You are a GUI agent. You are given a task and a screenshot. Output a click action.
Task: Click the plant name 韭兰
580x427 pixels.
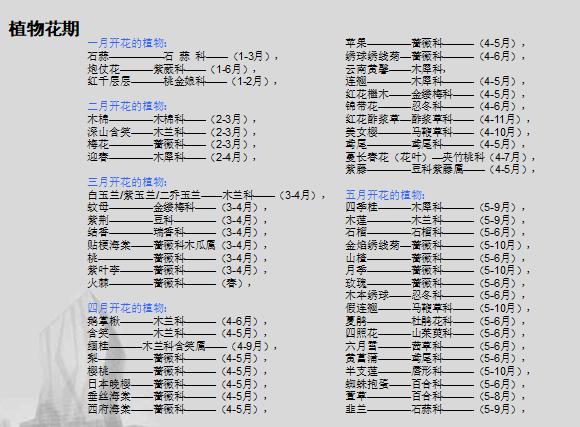click(x=356, y=409)
